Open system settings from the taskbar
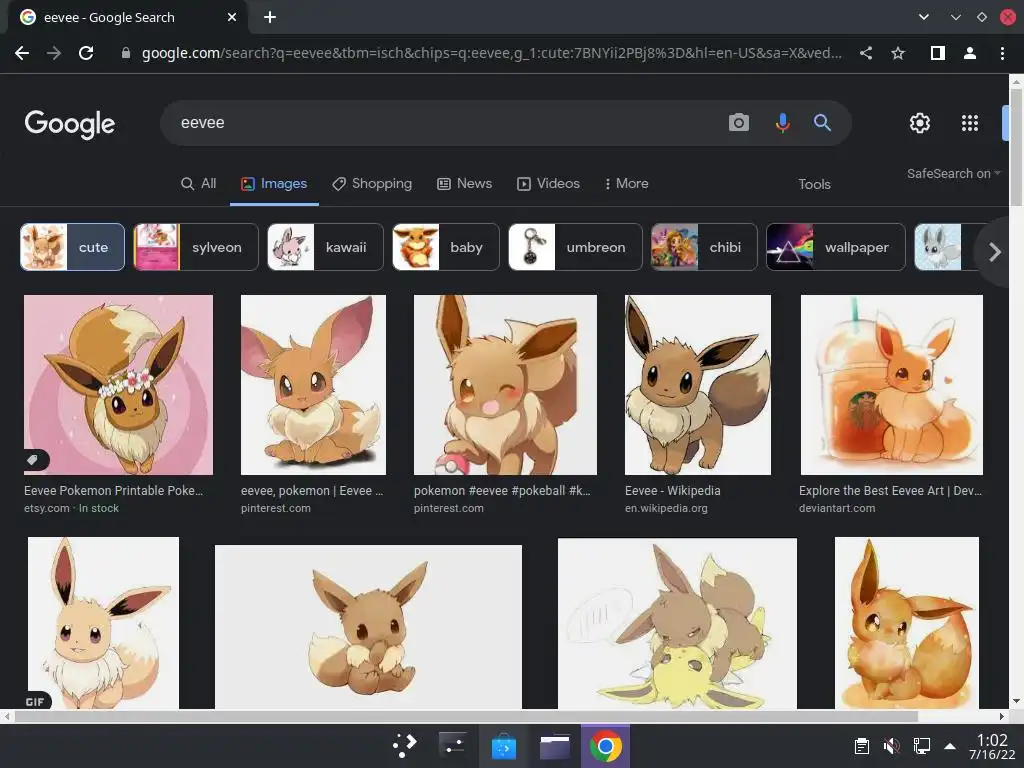 coord(453,745)
